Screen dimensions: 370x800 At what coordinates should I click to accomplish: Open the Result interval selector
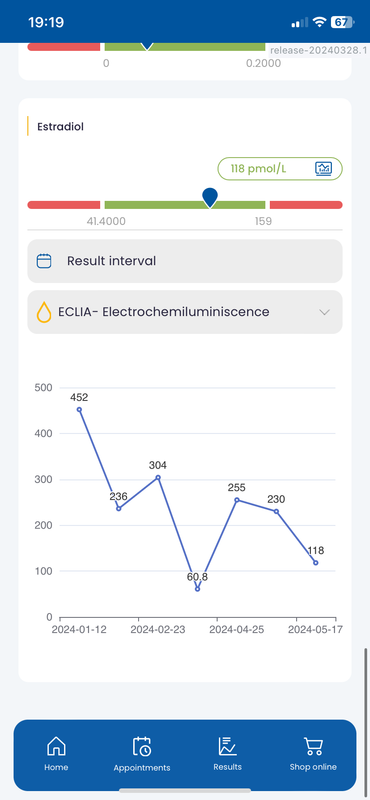185,261
